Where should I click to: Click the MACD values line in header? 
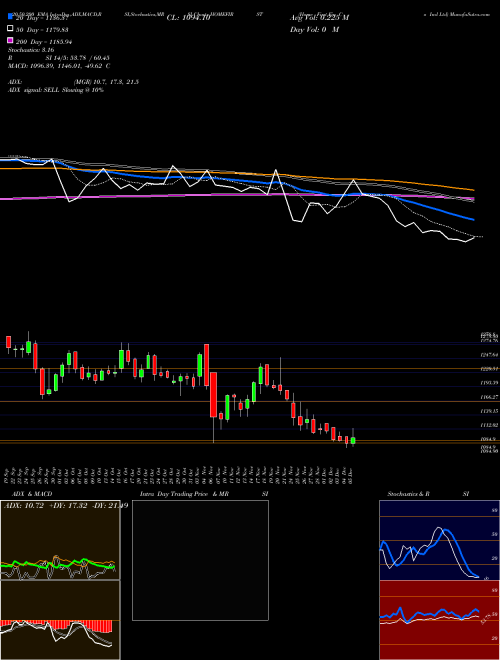point(59,66)
